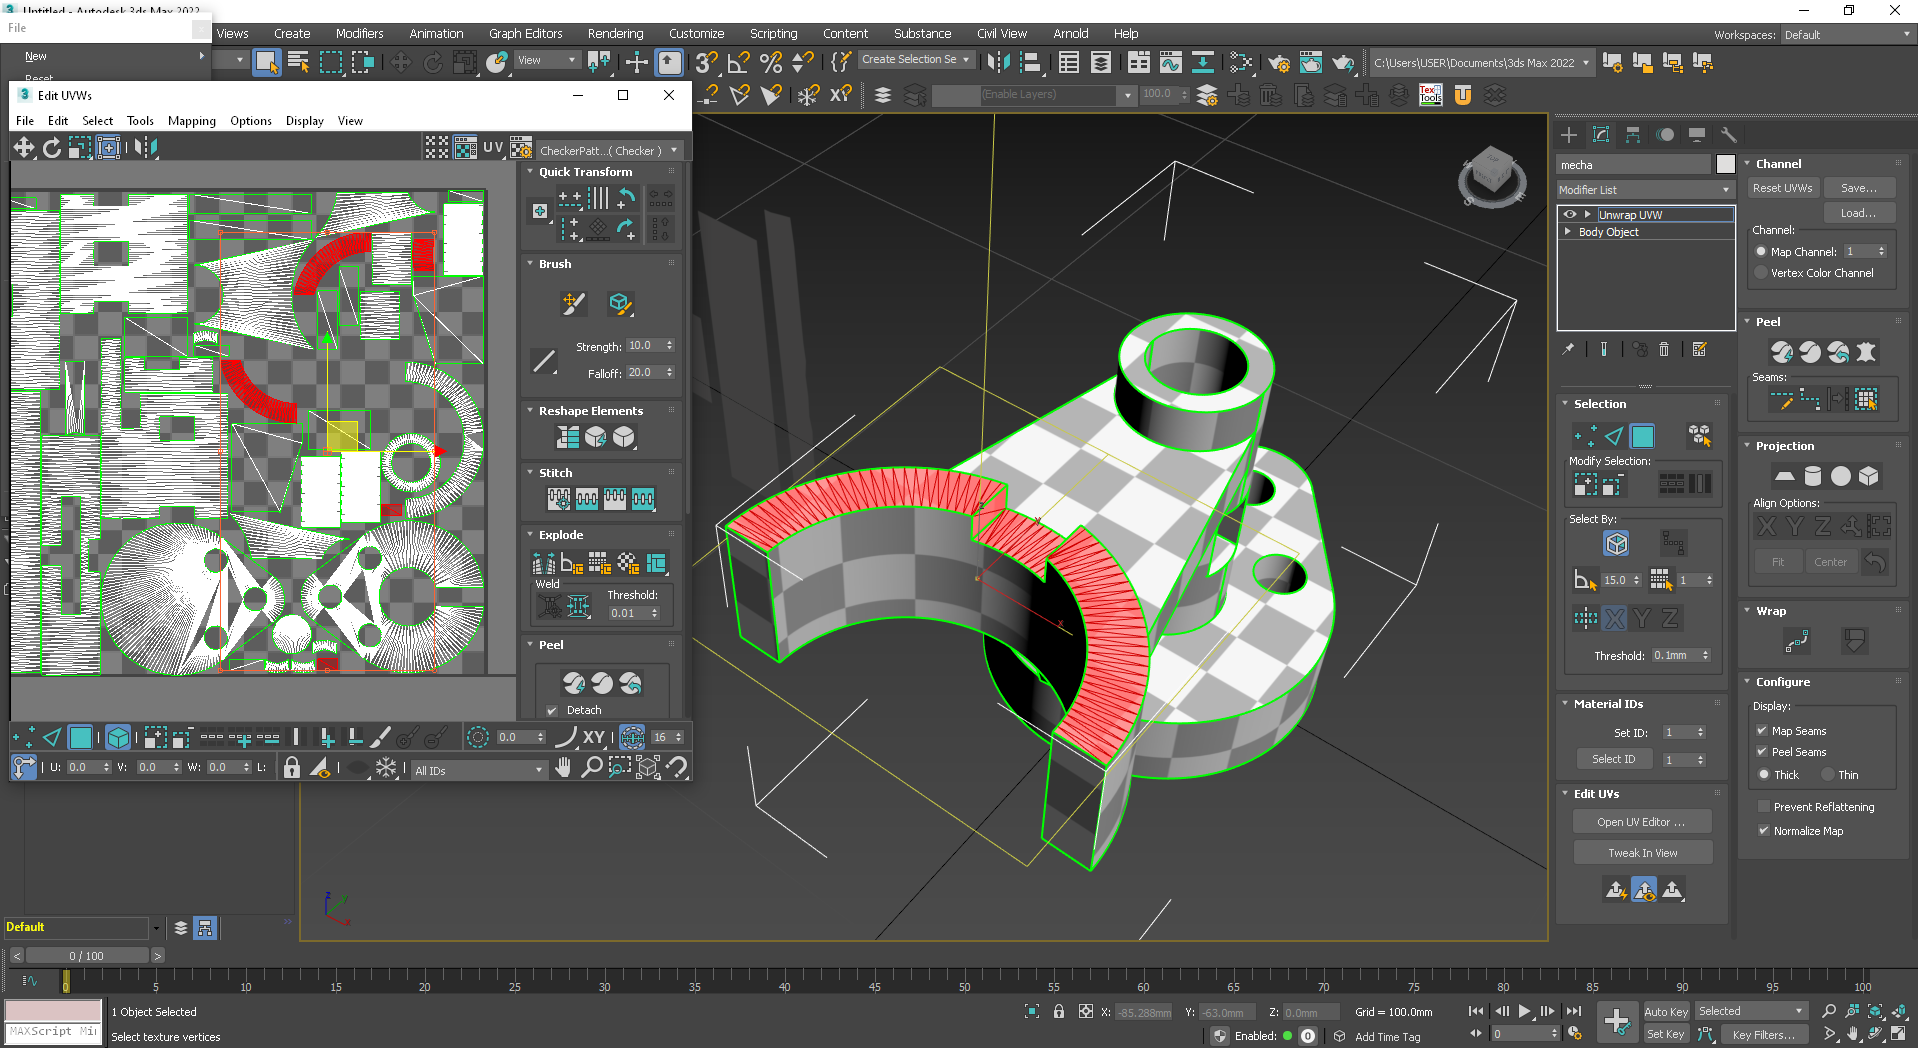Select the Rotate tool on the main toolbar

coord(432,62)
